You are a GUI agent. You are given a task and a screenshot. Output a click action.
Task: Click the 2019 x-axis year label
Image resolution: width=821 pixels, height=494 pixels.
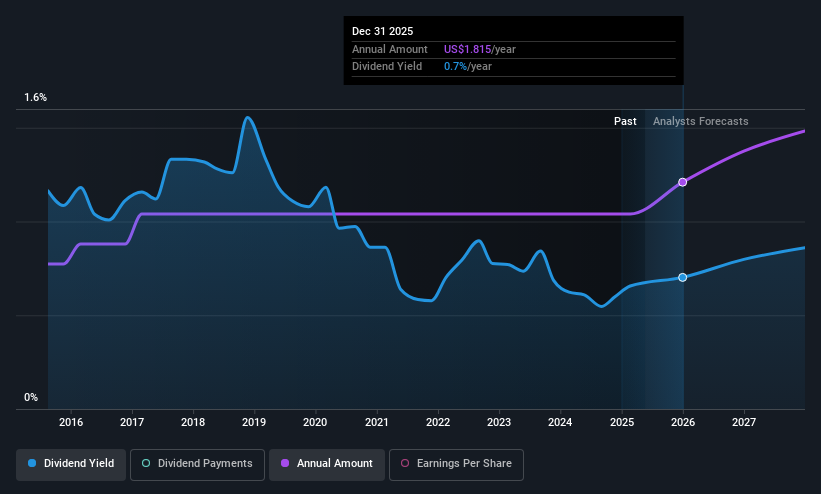pyautogui.click(x=254, y=422)
